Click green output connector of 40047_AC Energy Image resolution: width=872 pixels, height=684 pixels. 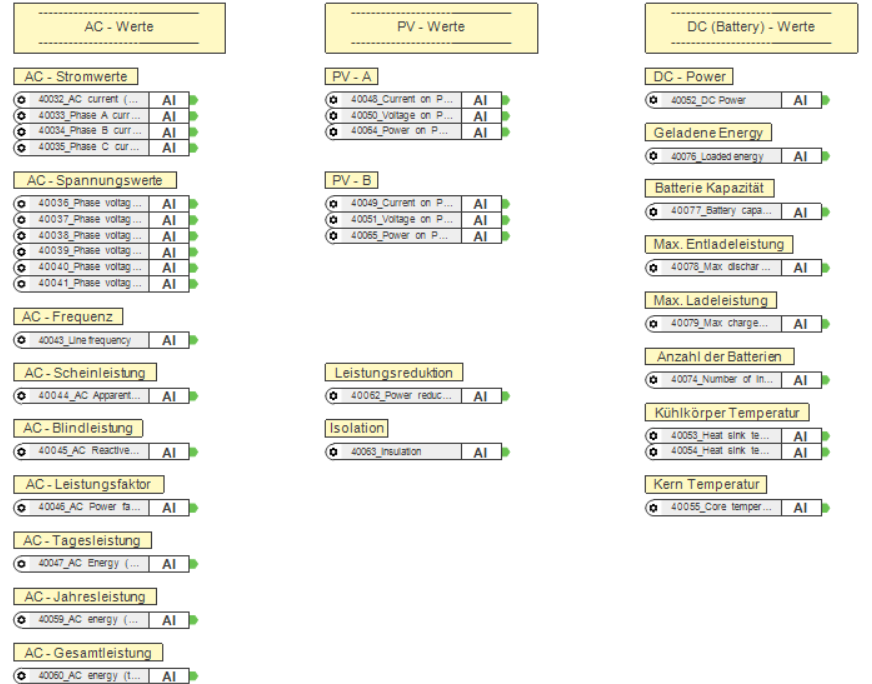pos(194,564)
